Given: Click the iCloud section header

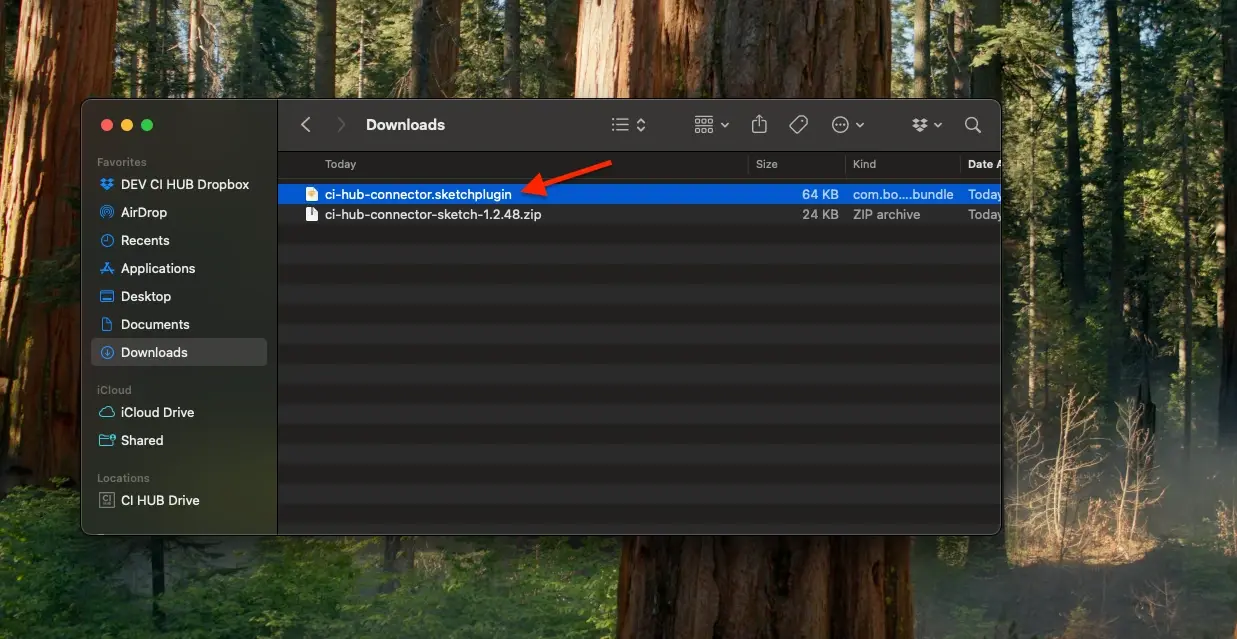Looking at the screenshot, I should point(114,390).
